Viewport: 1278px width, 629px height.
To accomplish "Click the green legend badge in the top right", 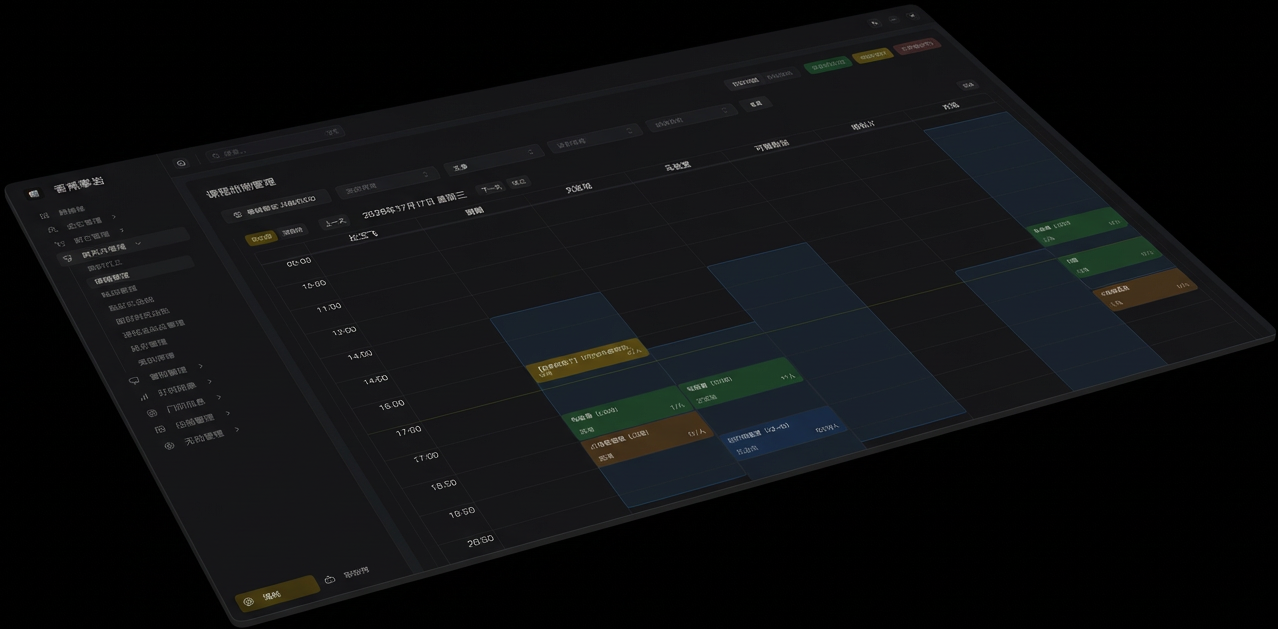I will 828,65.
